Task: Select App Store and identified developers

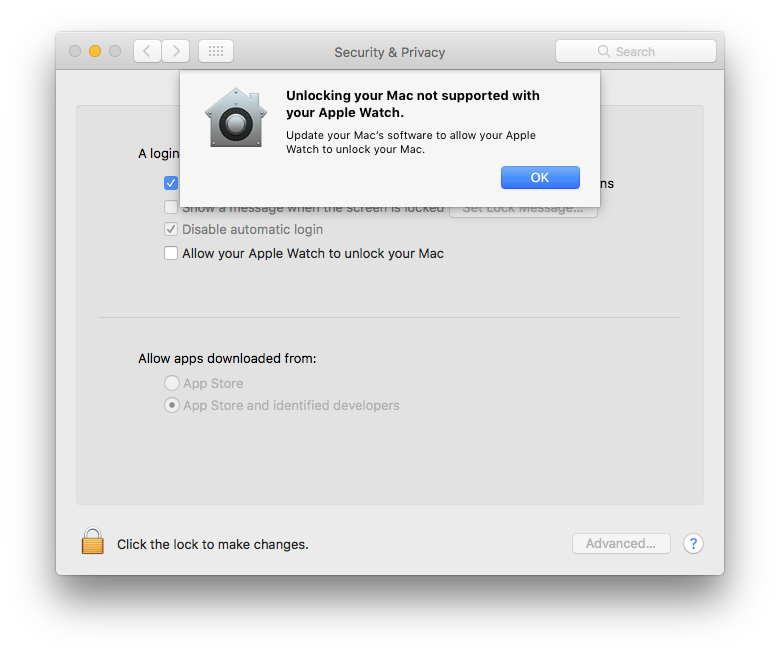Action: tap(172, 405)
